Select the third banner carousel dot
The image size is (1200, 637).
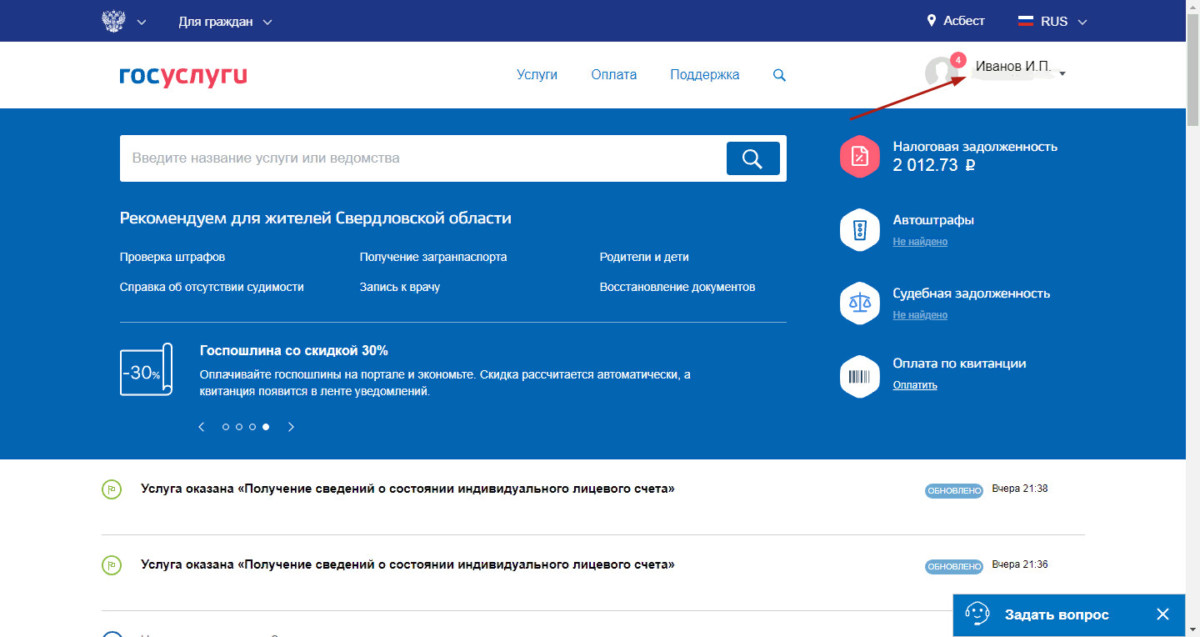(x=252, y=427)
